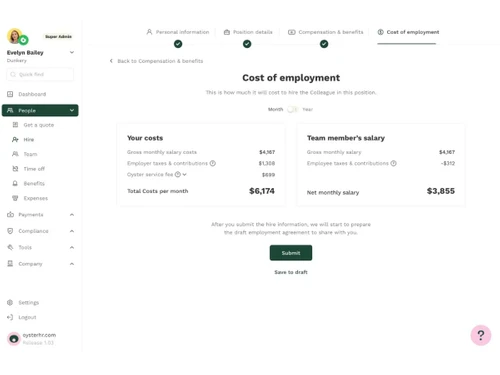Expand the Company section chevron

pos(72,264)
